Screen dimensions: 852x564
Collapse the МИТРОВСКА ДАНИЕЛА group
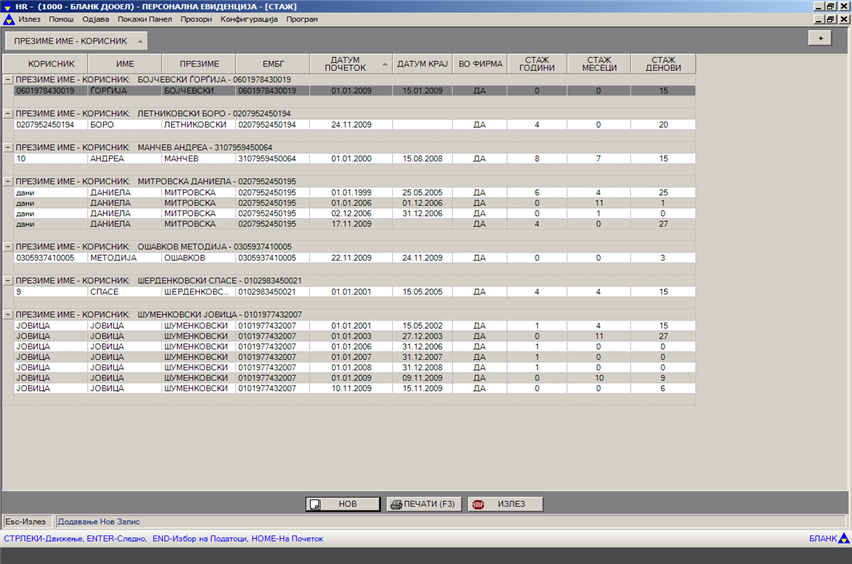(x=8, y=181)
